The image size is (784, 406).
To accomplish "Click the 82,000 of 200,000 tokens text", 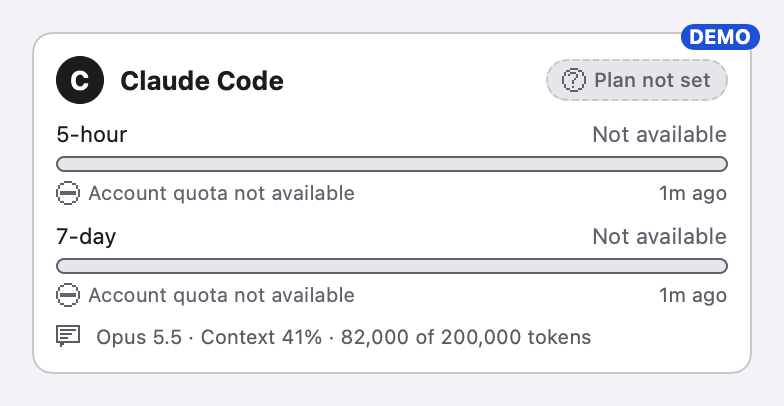I will tap(466, 337).
